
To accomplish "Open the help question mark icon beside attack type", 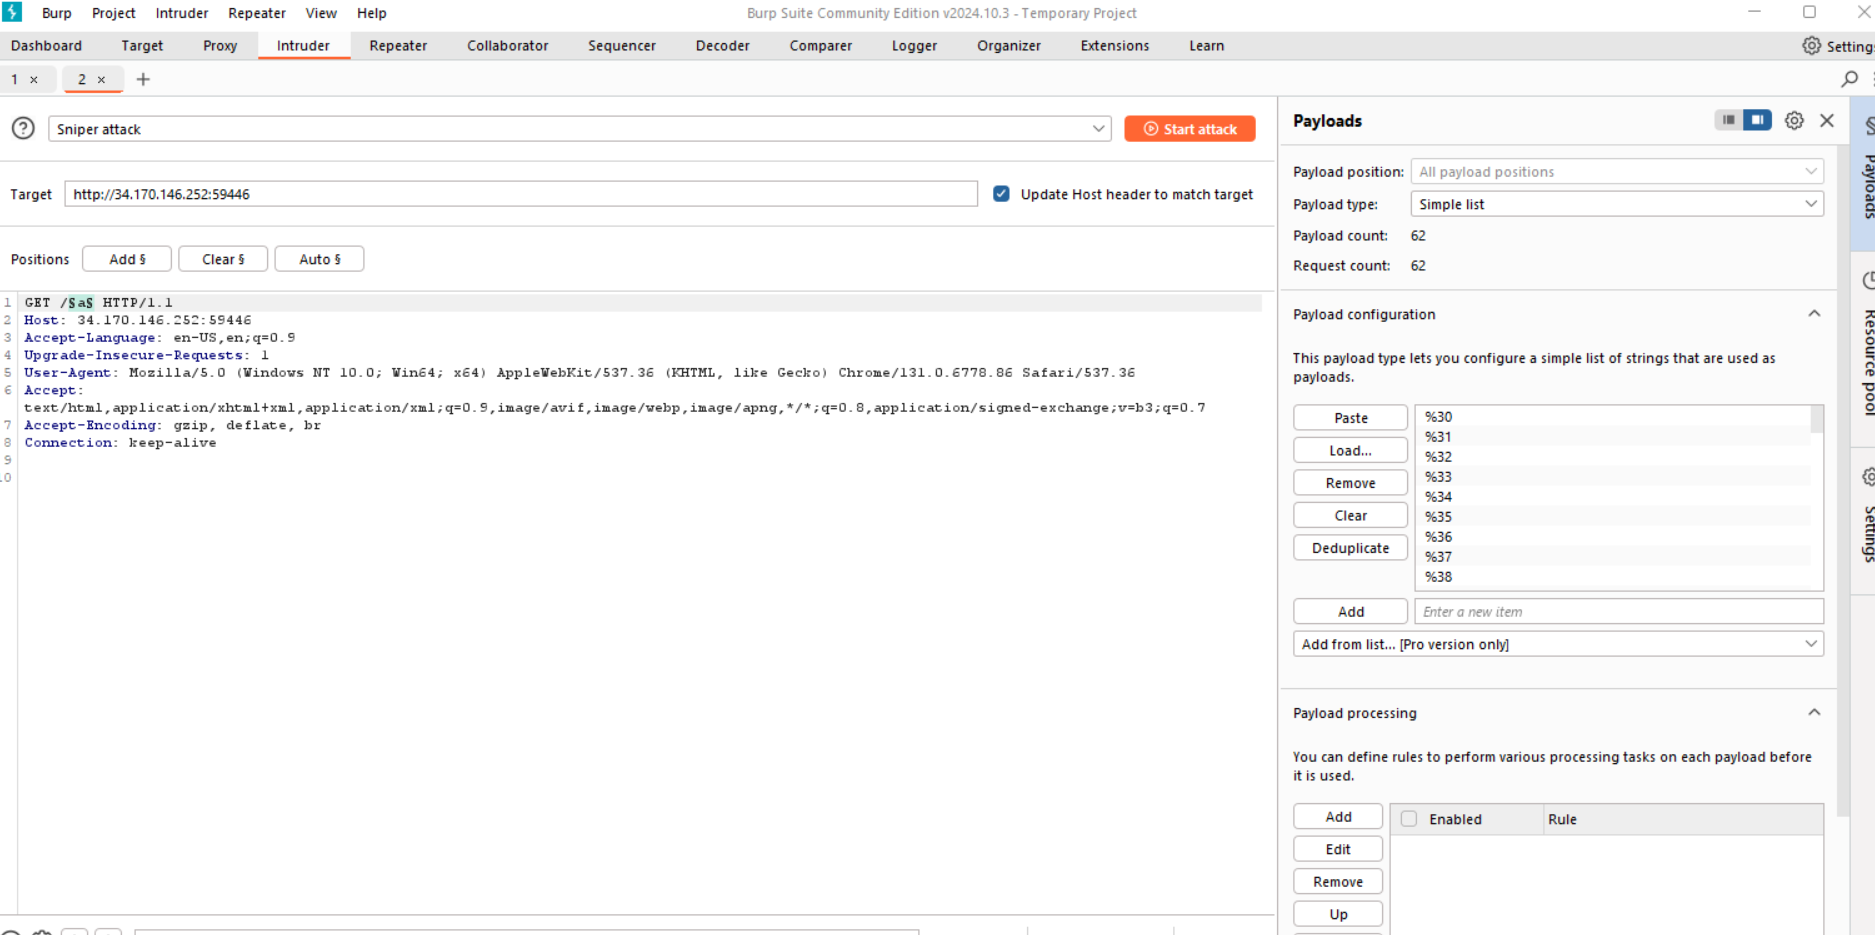I will point(23,128).
